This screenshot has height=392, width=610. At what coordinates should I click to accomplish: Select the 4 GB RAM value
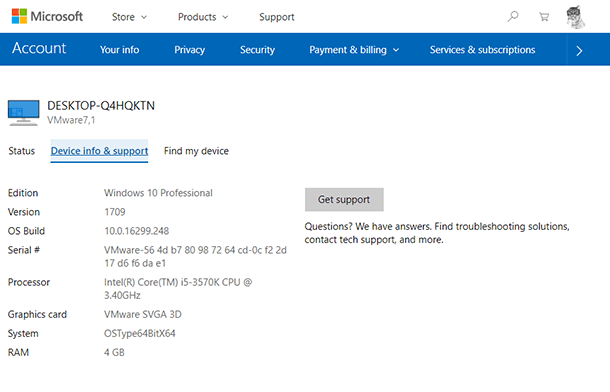tap(114, 352)
